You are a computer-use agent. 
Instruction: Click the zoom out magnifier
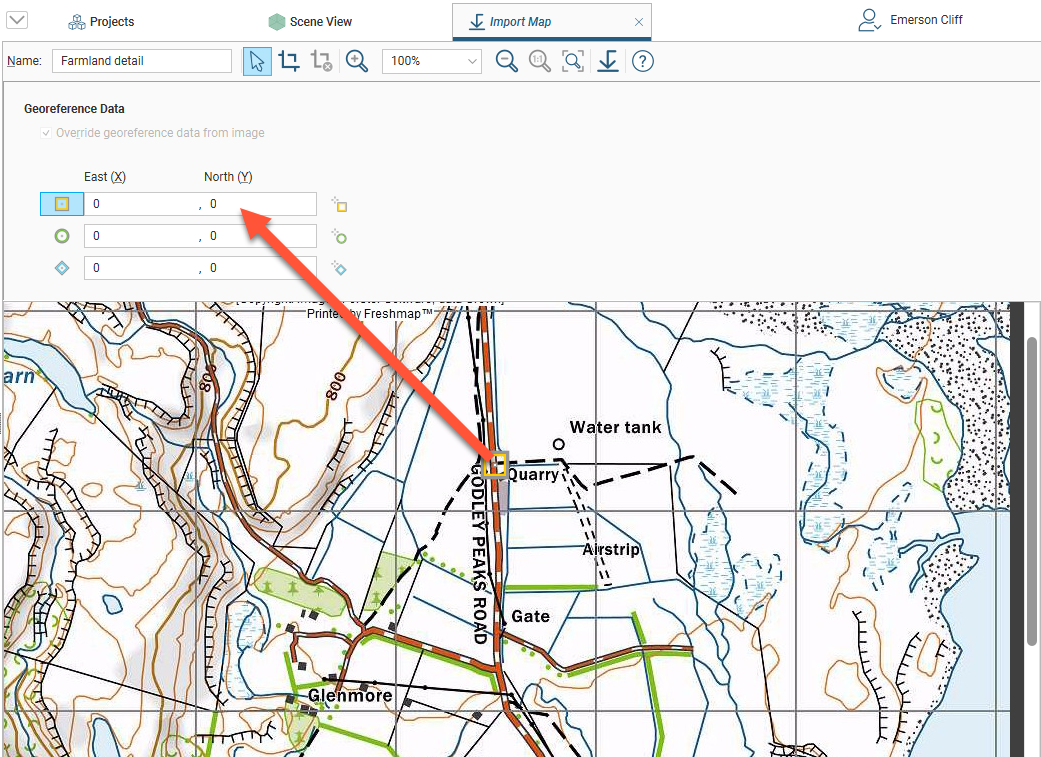[507, 61]
